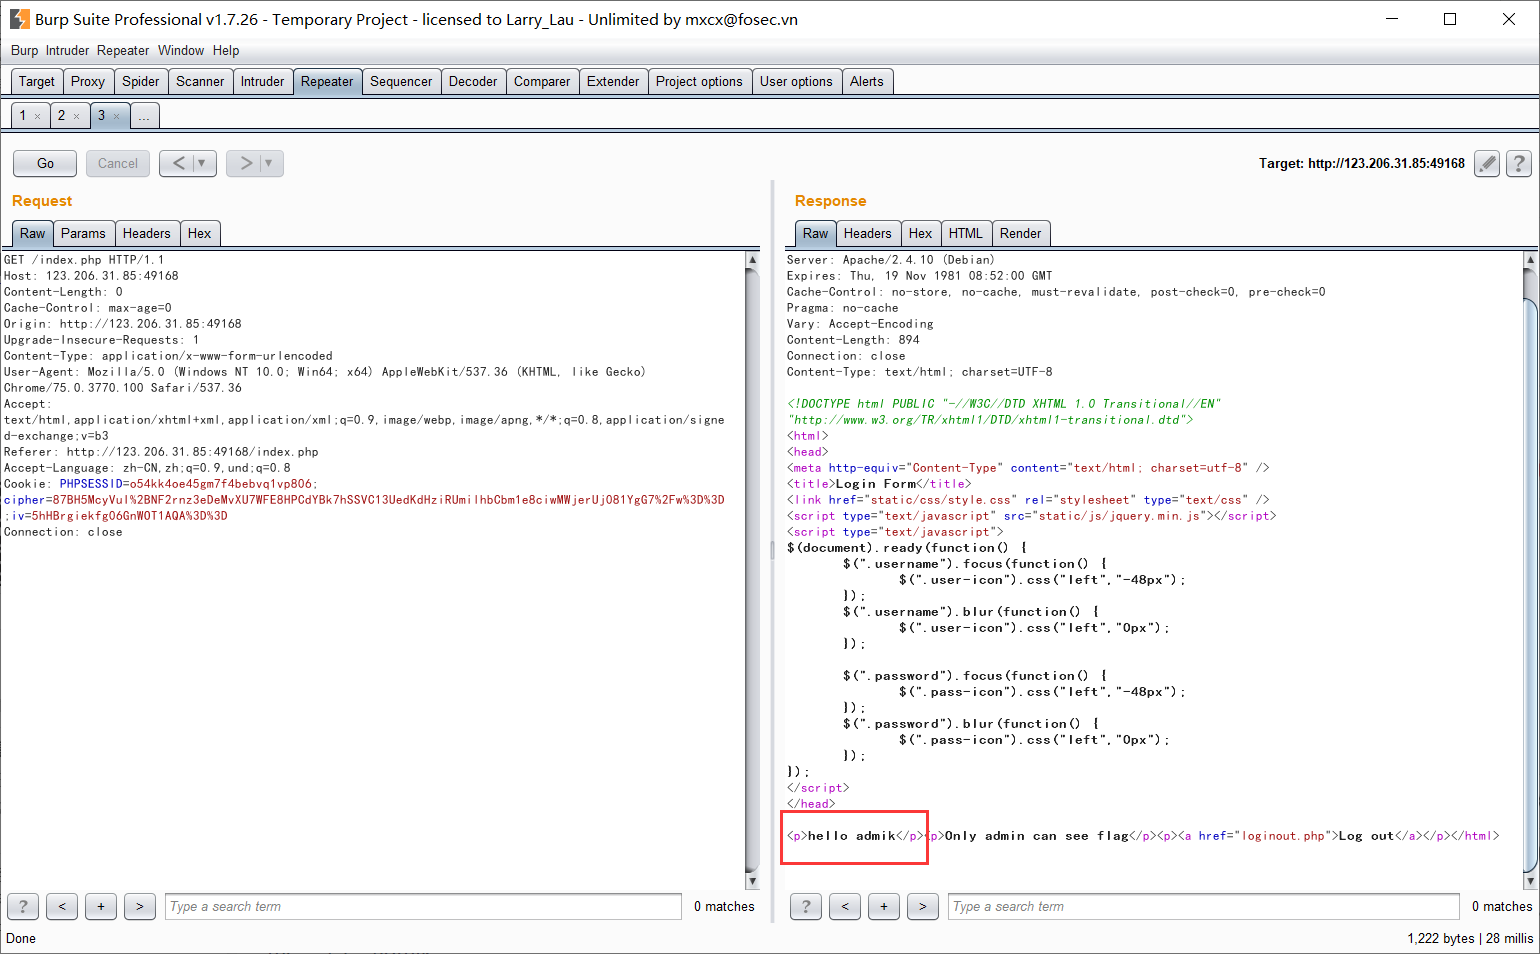This screenshot has height=954, width=1540.
Task: Switch to the Comparer tab
Action: click(542, 81)
